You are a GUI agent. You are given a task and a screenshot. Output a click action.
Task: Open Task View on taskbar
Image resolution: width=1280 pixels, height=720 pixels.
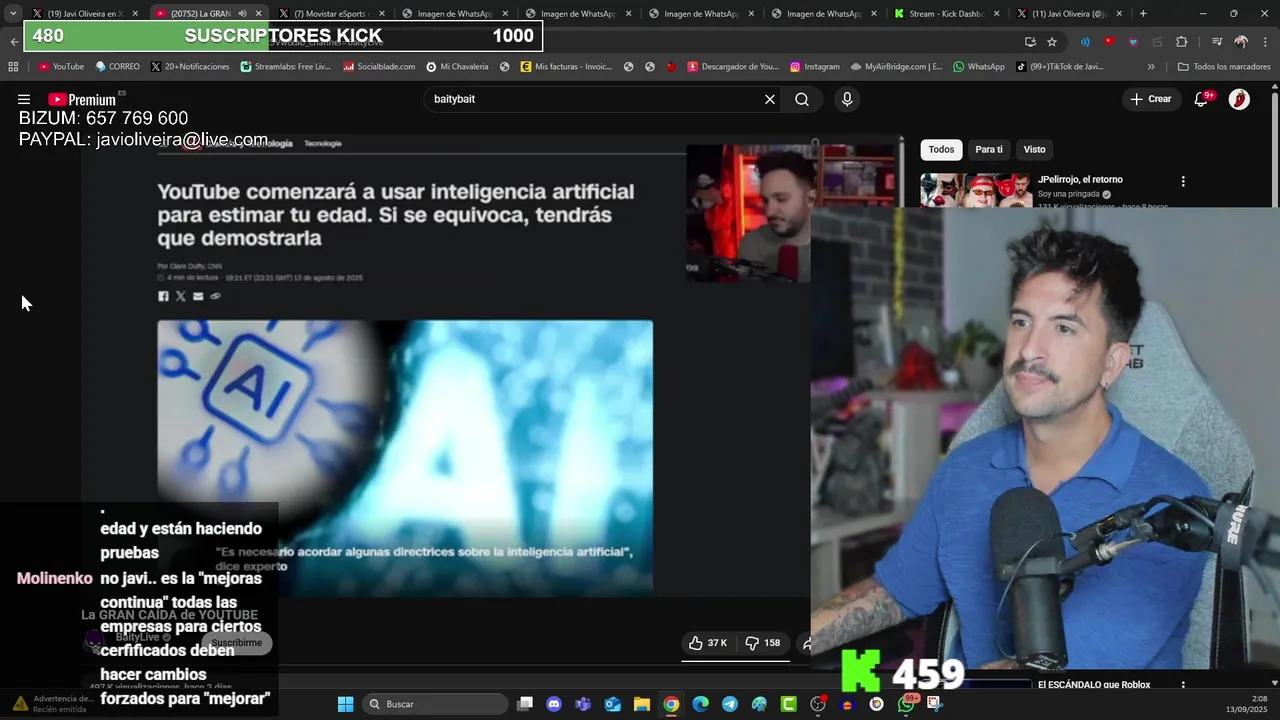point(525,704)
